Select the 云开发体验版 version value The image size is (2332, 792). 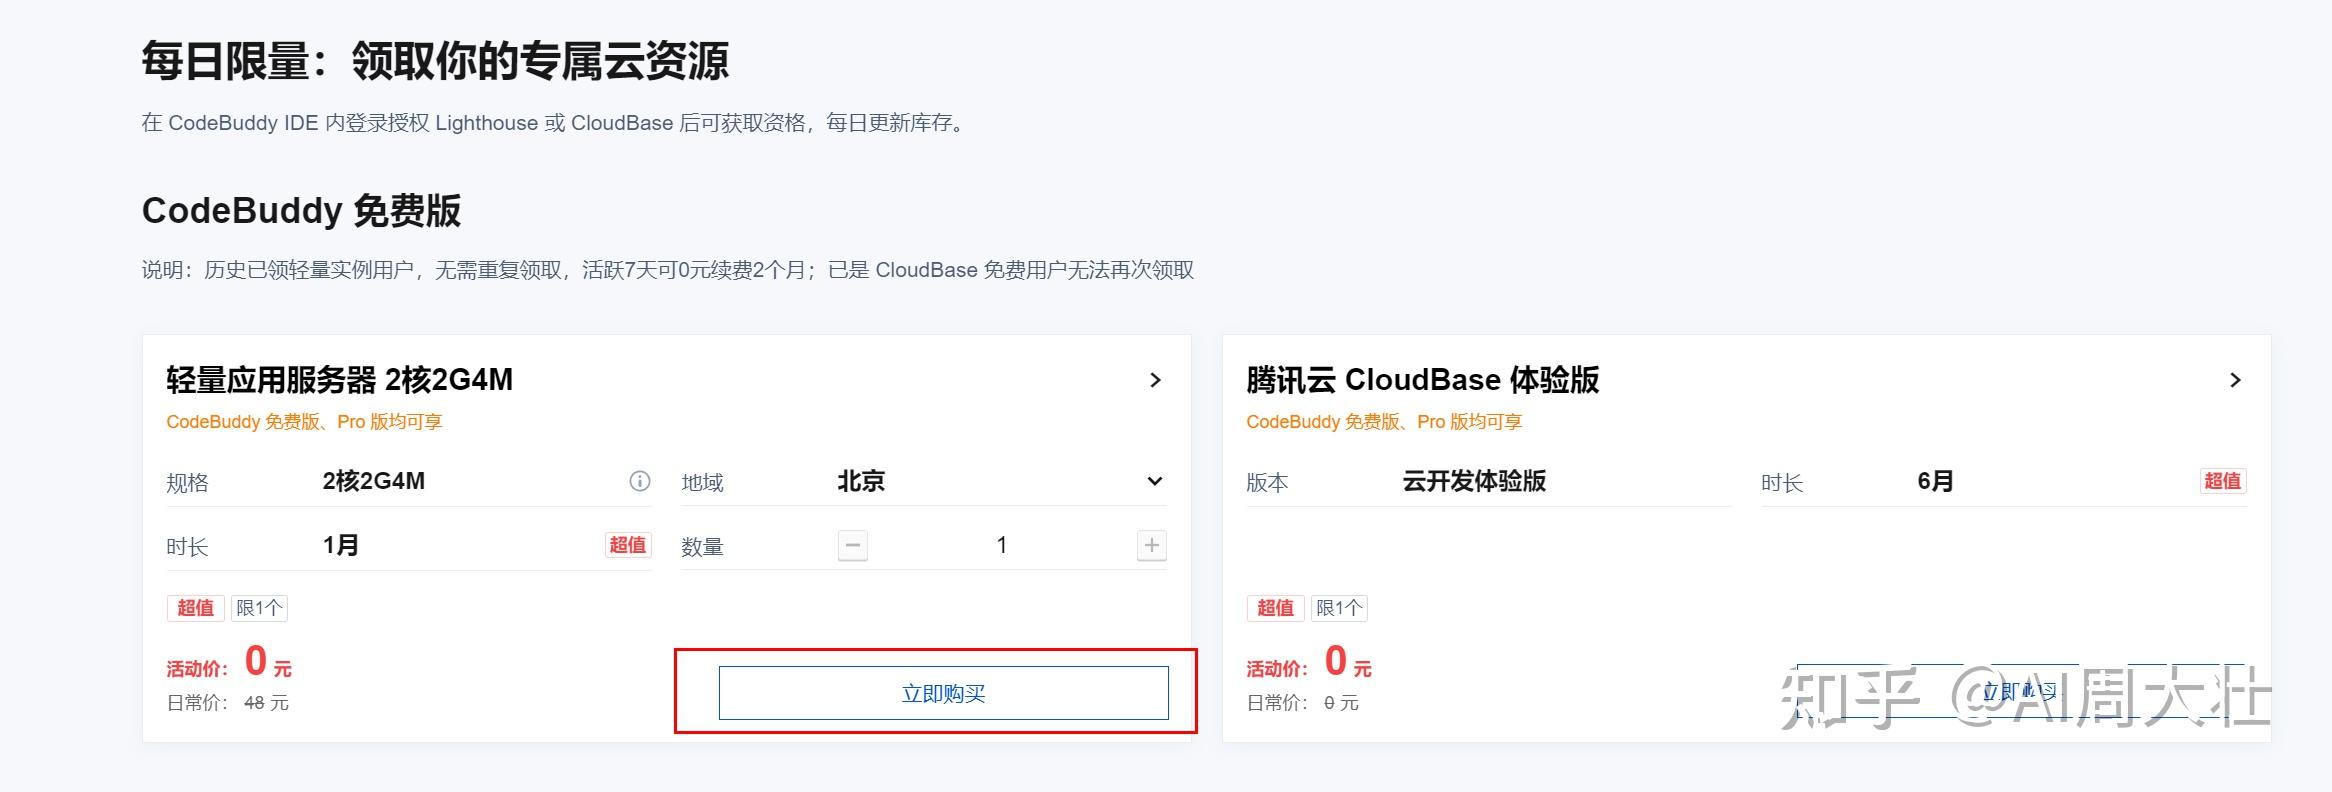point(1473,482)
